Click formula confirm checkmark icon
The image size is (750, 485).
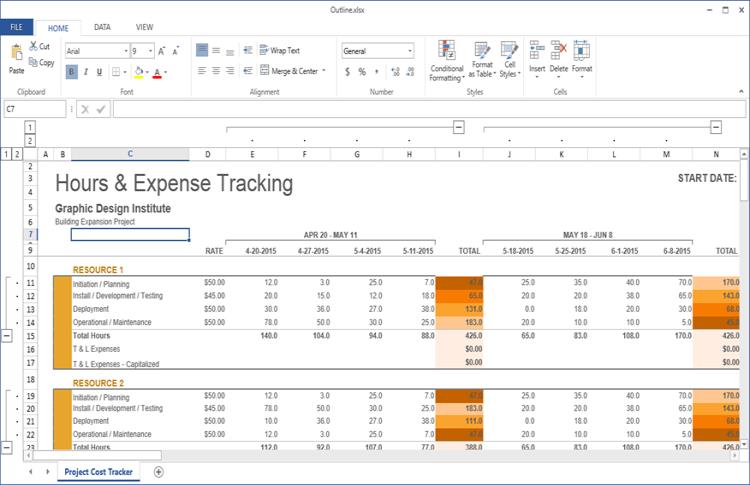coord(101,110)
